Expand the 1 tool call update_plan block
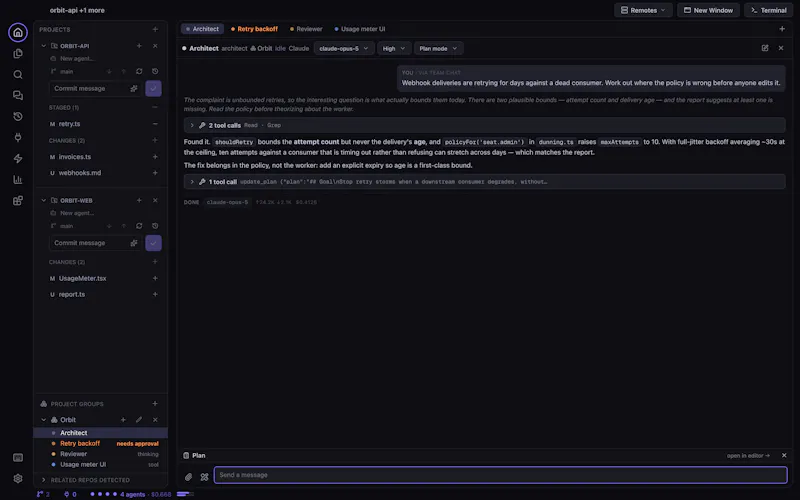 (x=484, y=182)
